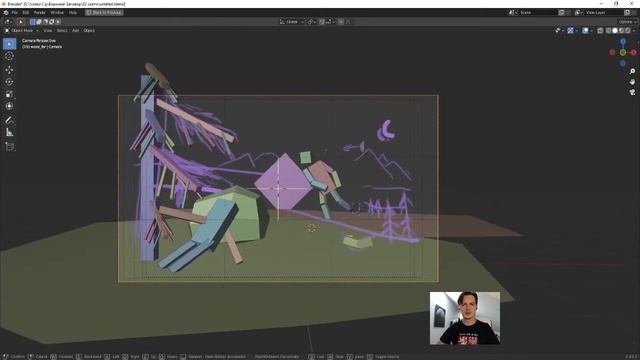Select the Move tool
This screenshot has height=360, width=640.
9,70
